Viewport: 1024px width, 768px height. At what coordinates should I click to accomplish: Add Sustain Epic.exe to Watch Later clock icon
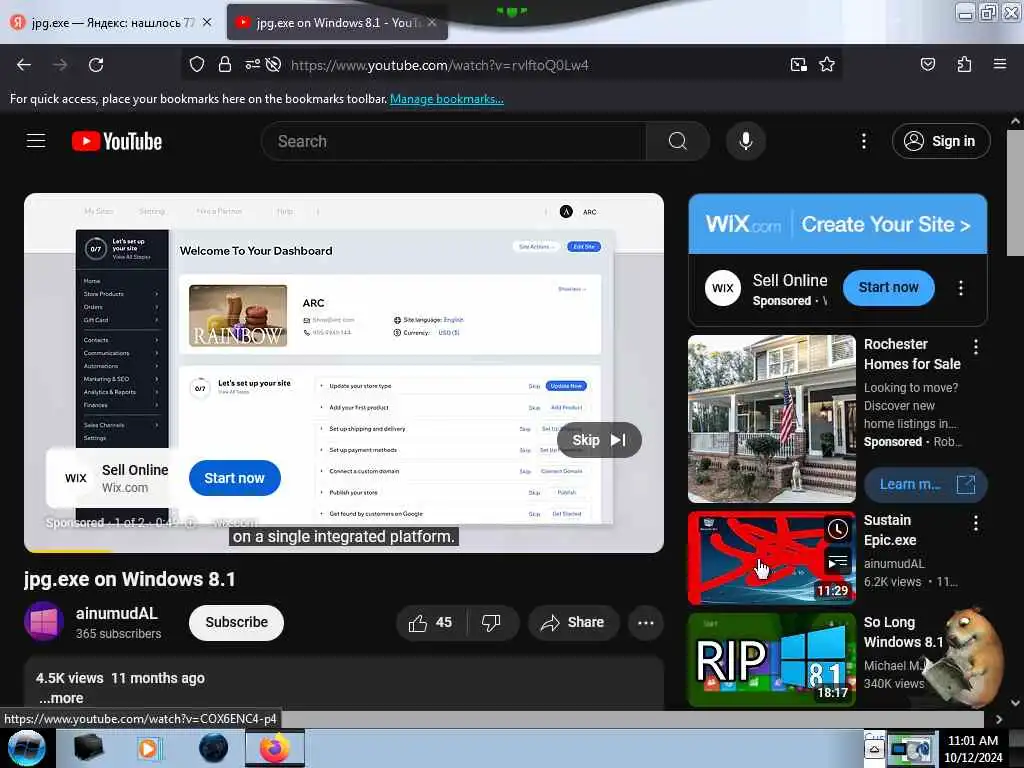[x=837, y=530]
